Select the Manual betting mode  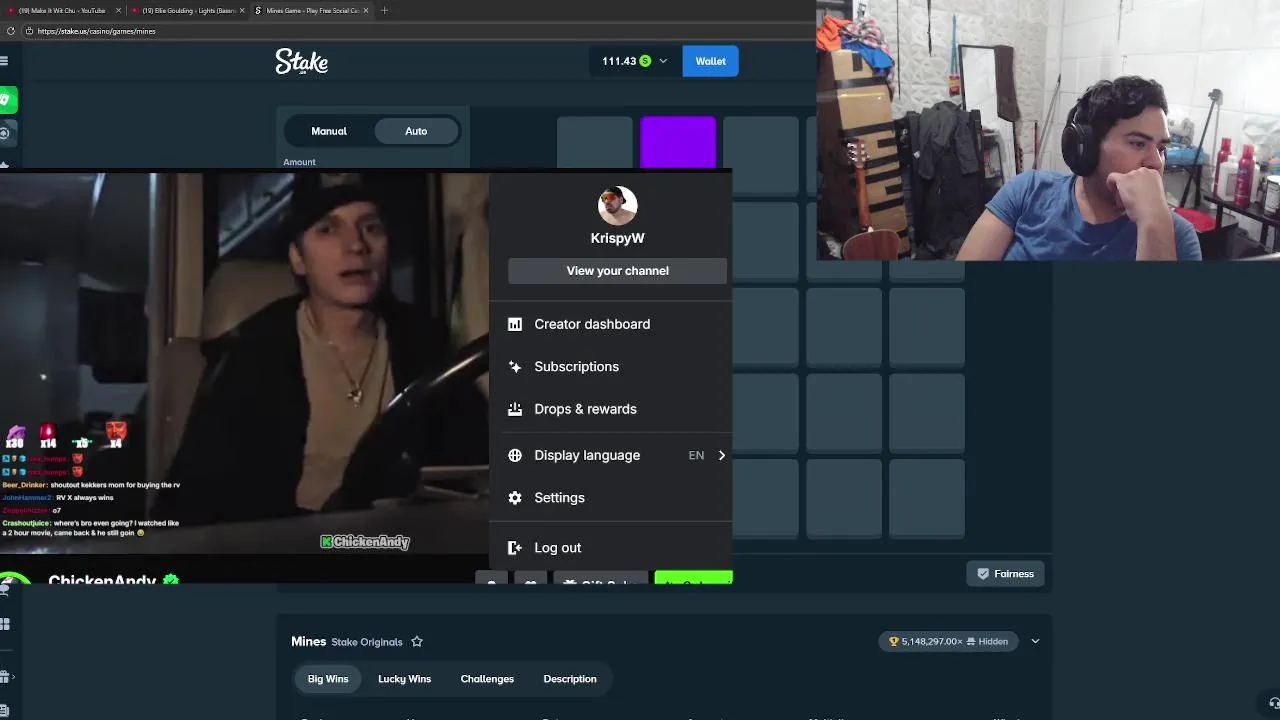329,131
